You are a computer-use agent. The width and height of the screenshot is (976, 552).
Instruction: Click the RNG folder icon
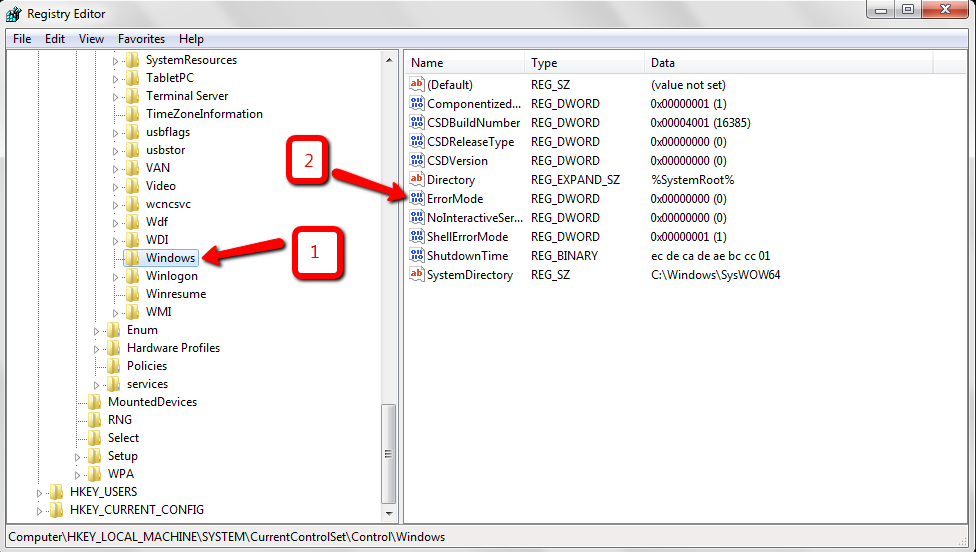pyautogui.click(x=95, y=420)
